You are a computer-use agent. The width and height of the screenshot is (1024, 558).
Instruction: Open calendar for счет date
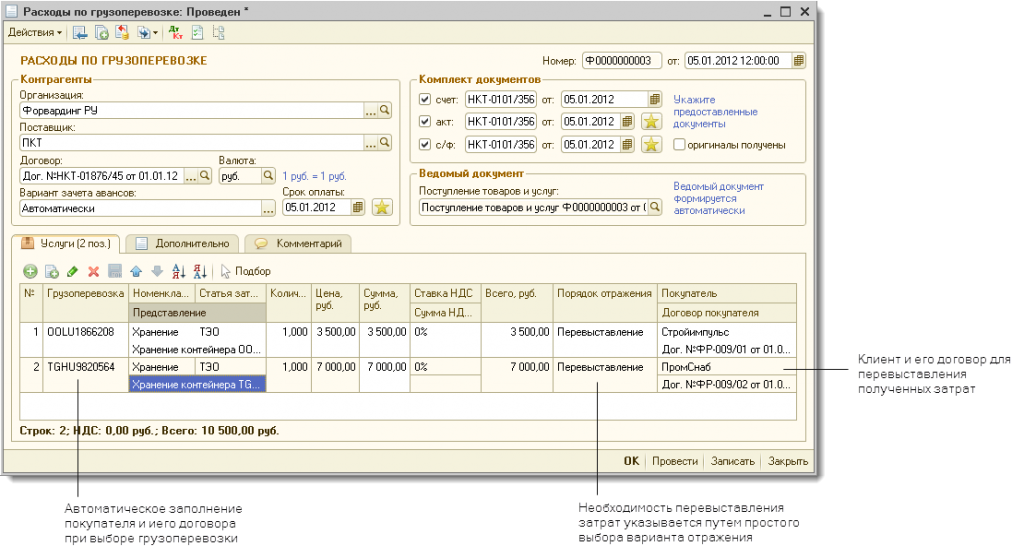click(x=654, y=99)
